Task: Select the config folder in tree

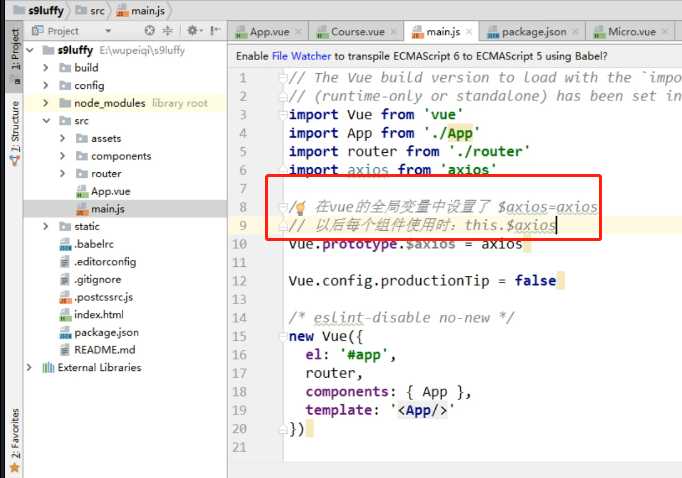Action: click(x=89, y=85)
